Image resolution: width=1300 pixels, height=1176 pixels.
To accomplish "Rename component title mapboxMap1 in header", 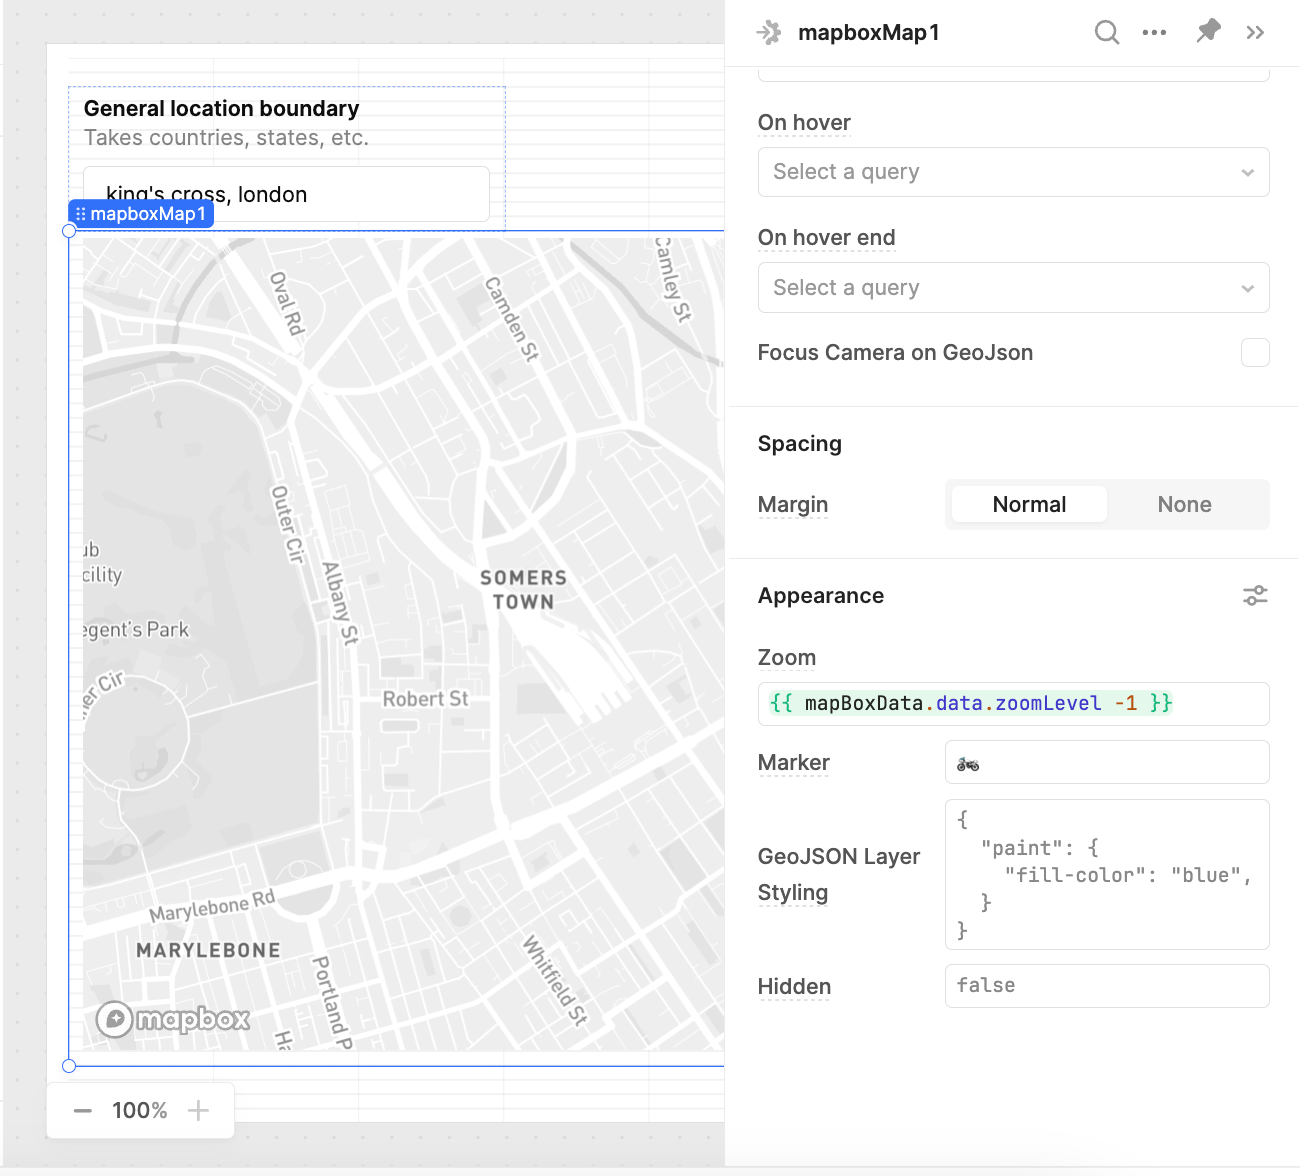I will (x=868, y=32).
